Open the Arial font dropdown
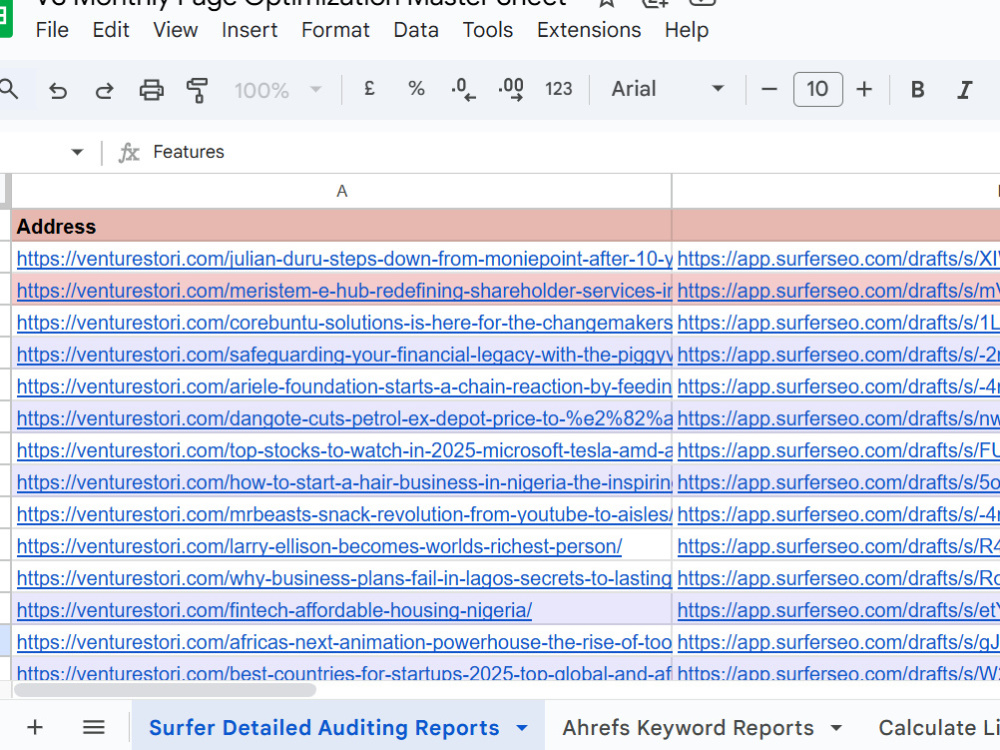The width and height of the screenshot is (1000, 750). tap(668, 89)
